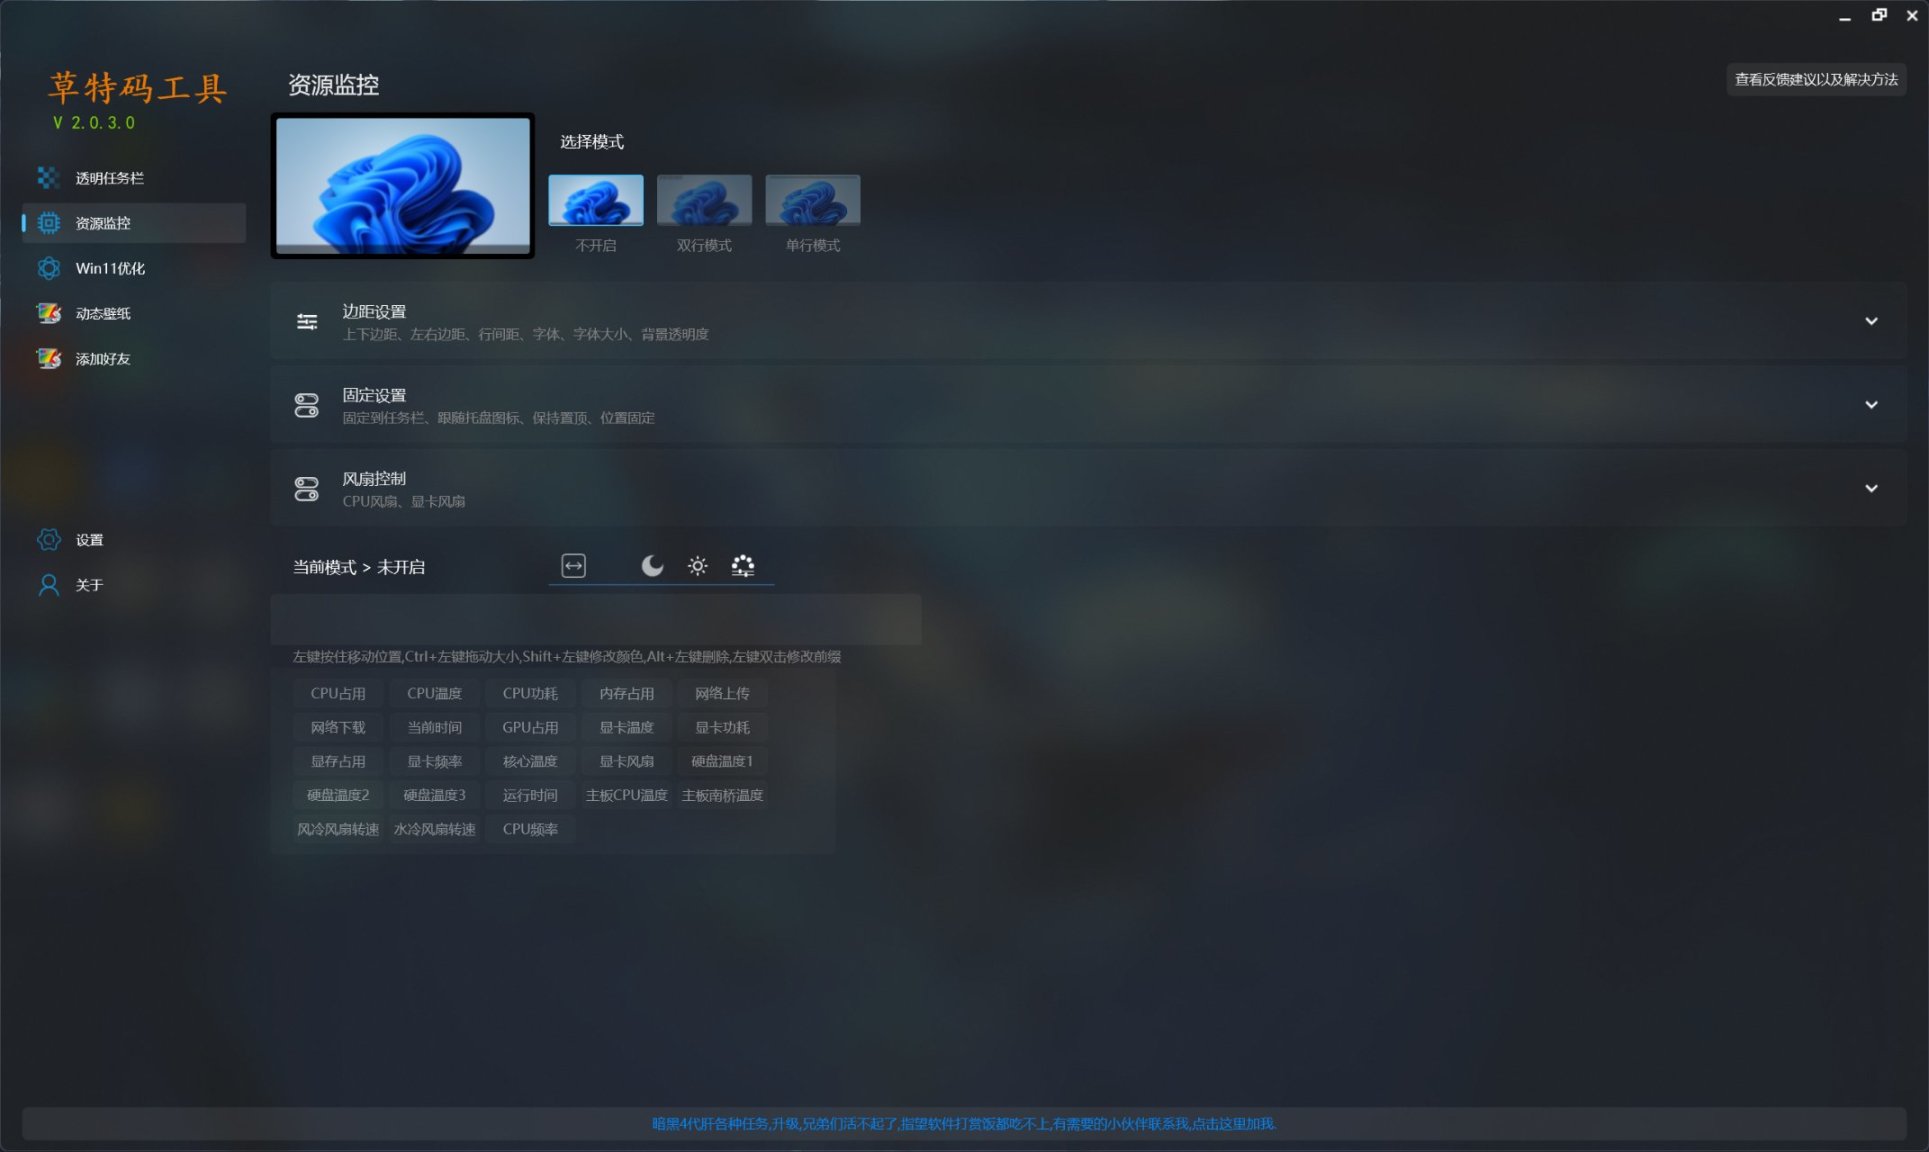This screenshot has height=1152, width=1929.
Task: Expand the 边距设置 chevron
Action: [x=1871, y=321]
